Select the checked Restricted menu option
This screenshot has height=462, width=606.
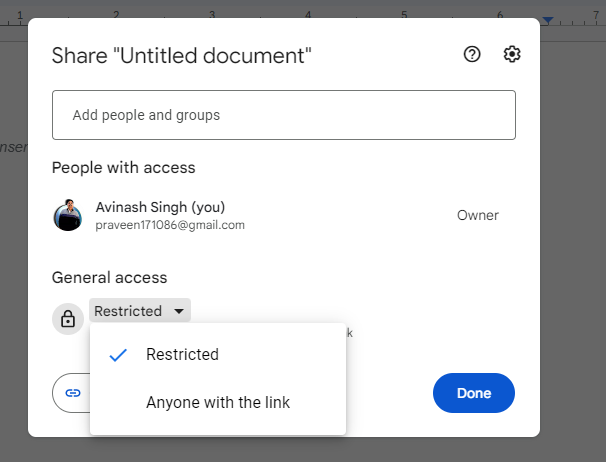pyautogui.click(x=218, y=355)
